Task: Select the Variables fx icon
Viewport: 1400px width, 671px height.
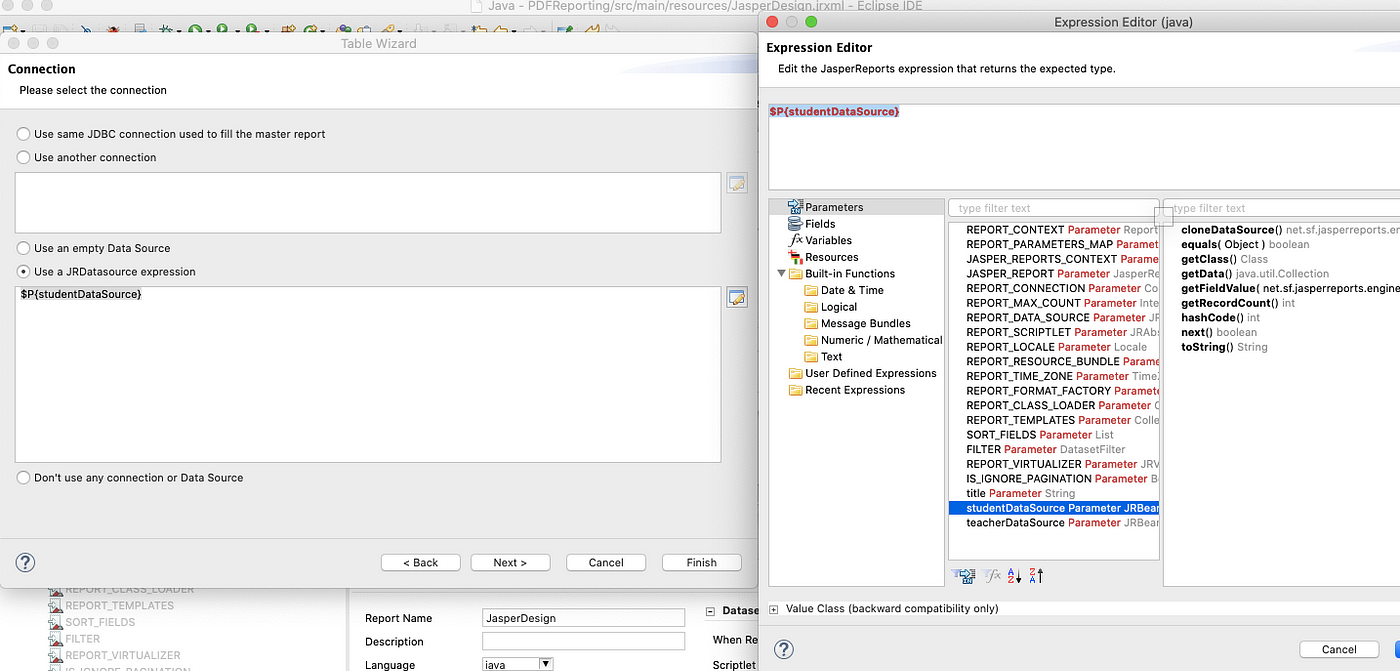Action: (x=796, y=240)
